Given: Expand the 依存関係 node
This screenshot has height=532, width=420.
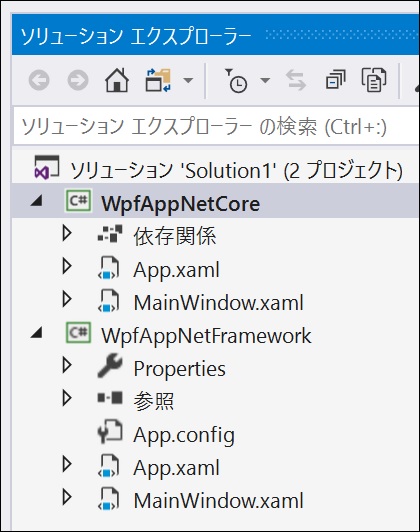Looking at the screenshot, I should [x=67, y=233].
